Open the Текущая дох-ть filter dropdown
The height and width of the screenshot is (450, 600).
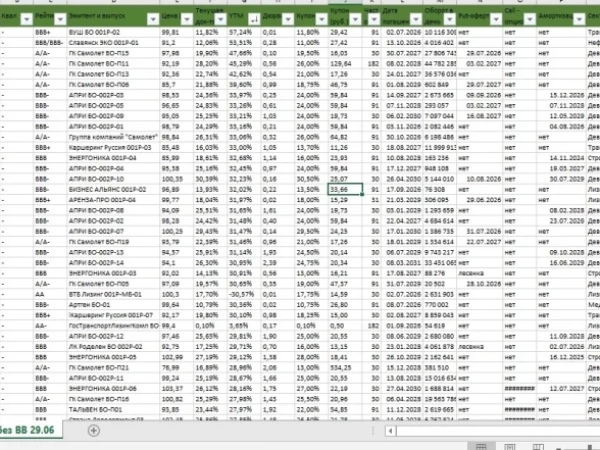click(220, 19)
